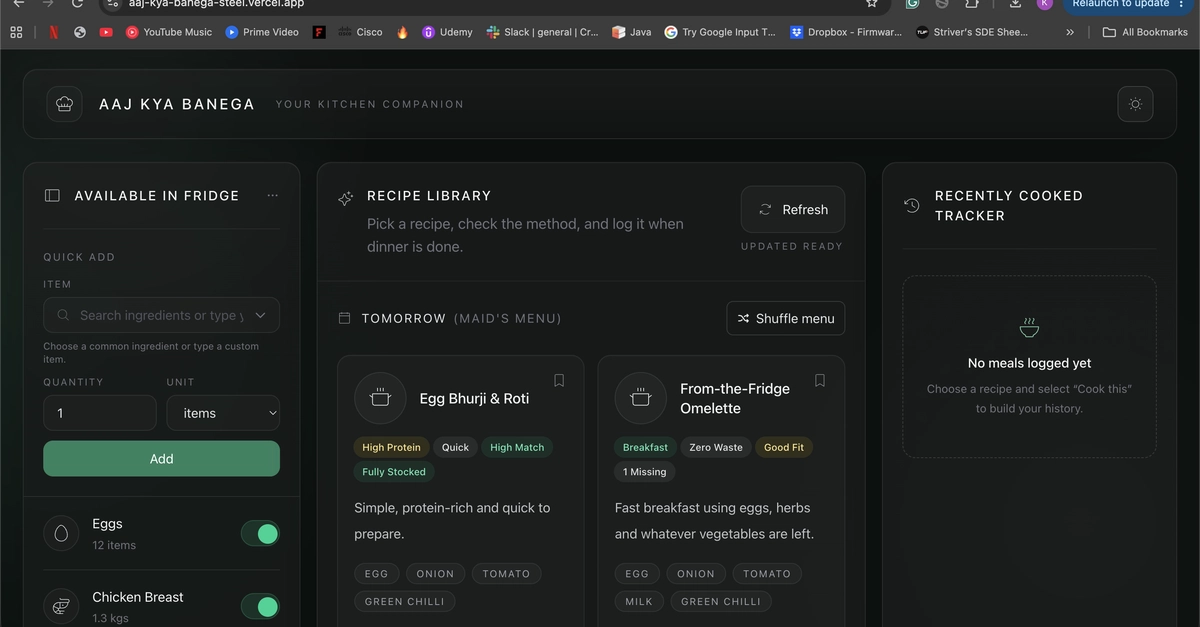This screenshot has height=627, width=1200.
Task: Click the egg icon next to Eggs
Action: pyautogui.click(x=61, y=534)
